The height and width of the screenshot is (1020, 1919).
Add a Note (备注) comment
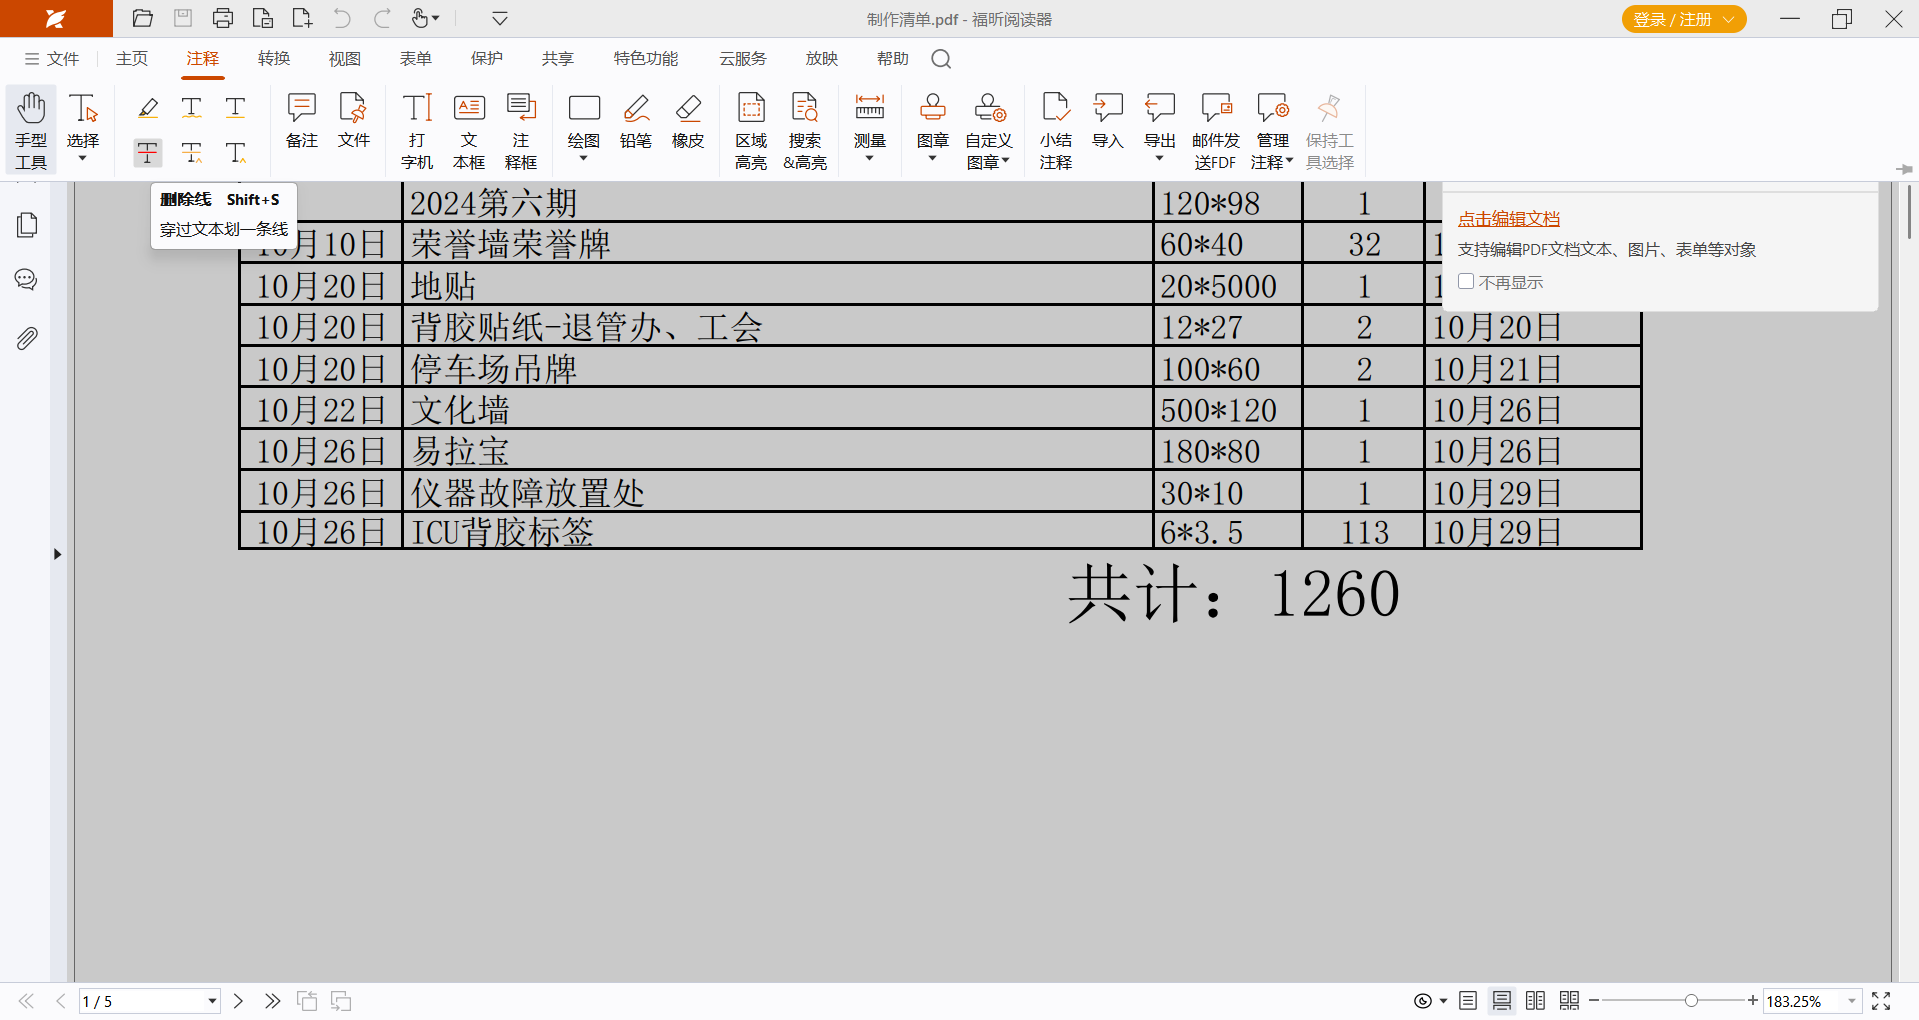pos(301,122)
